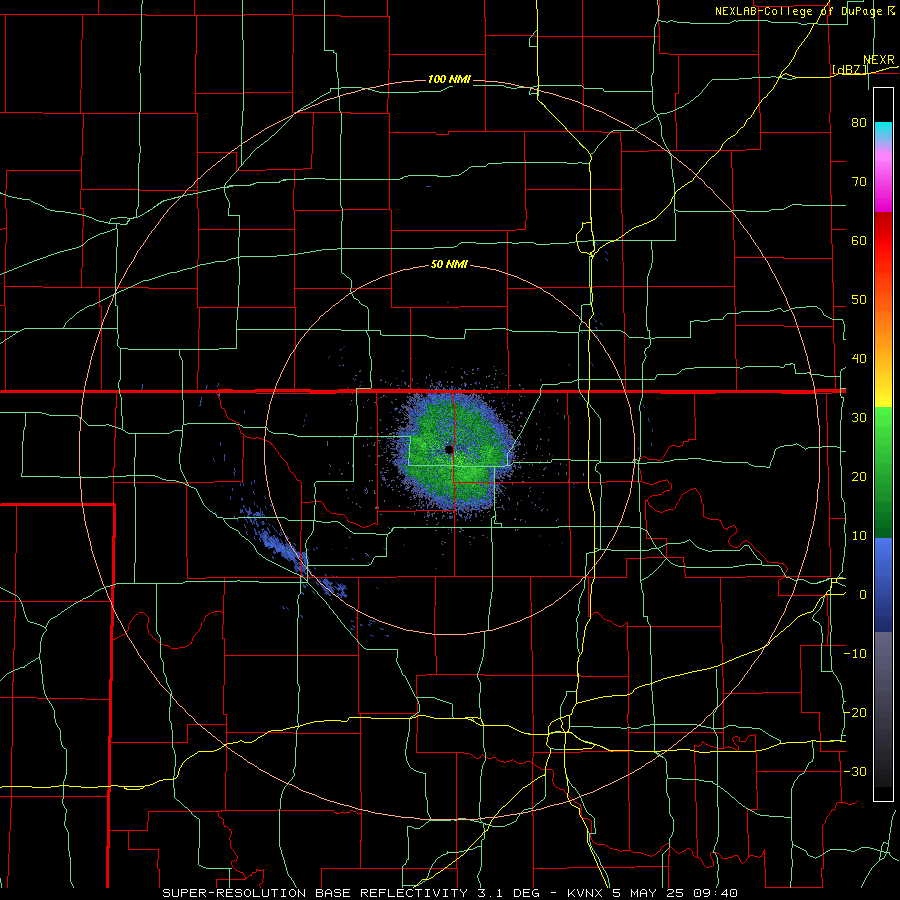Click the 10 value on color scale
The width and height of the screenshot is (900, 900).
coord(859,536)
